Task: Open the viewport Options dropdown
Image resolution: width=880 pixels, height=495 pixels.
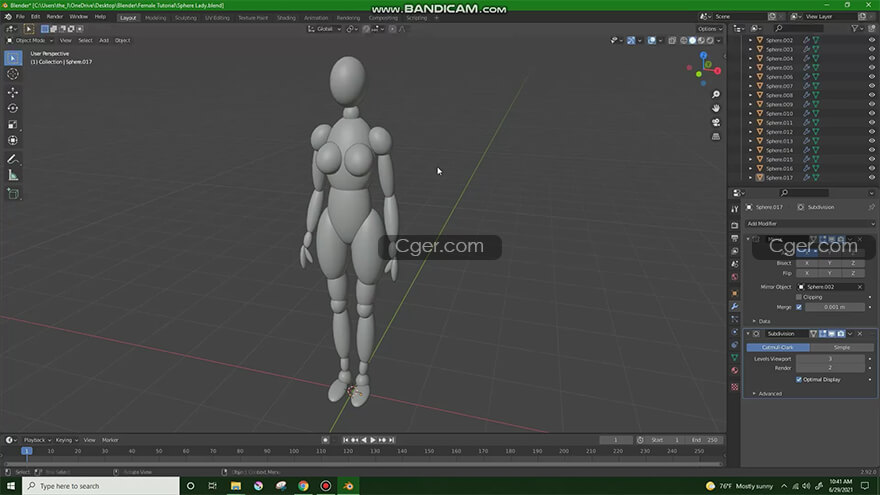Action: 710,29
